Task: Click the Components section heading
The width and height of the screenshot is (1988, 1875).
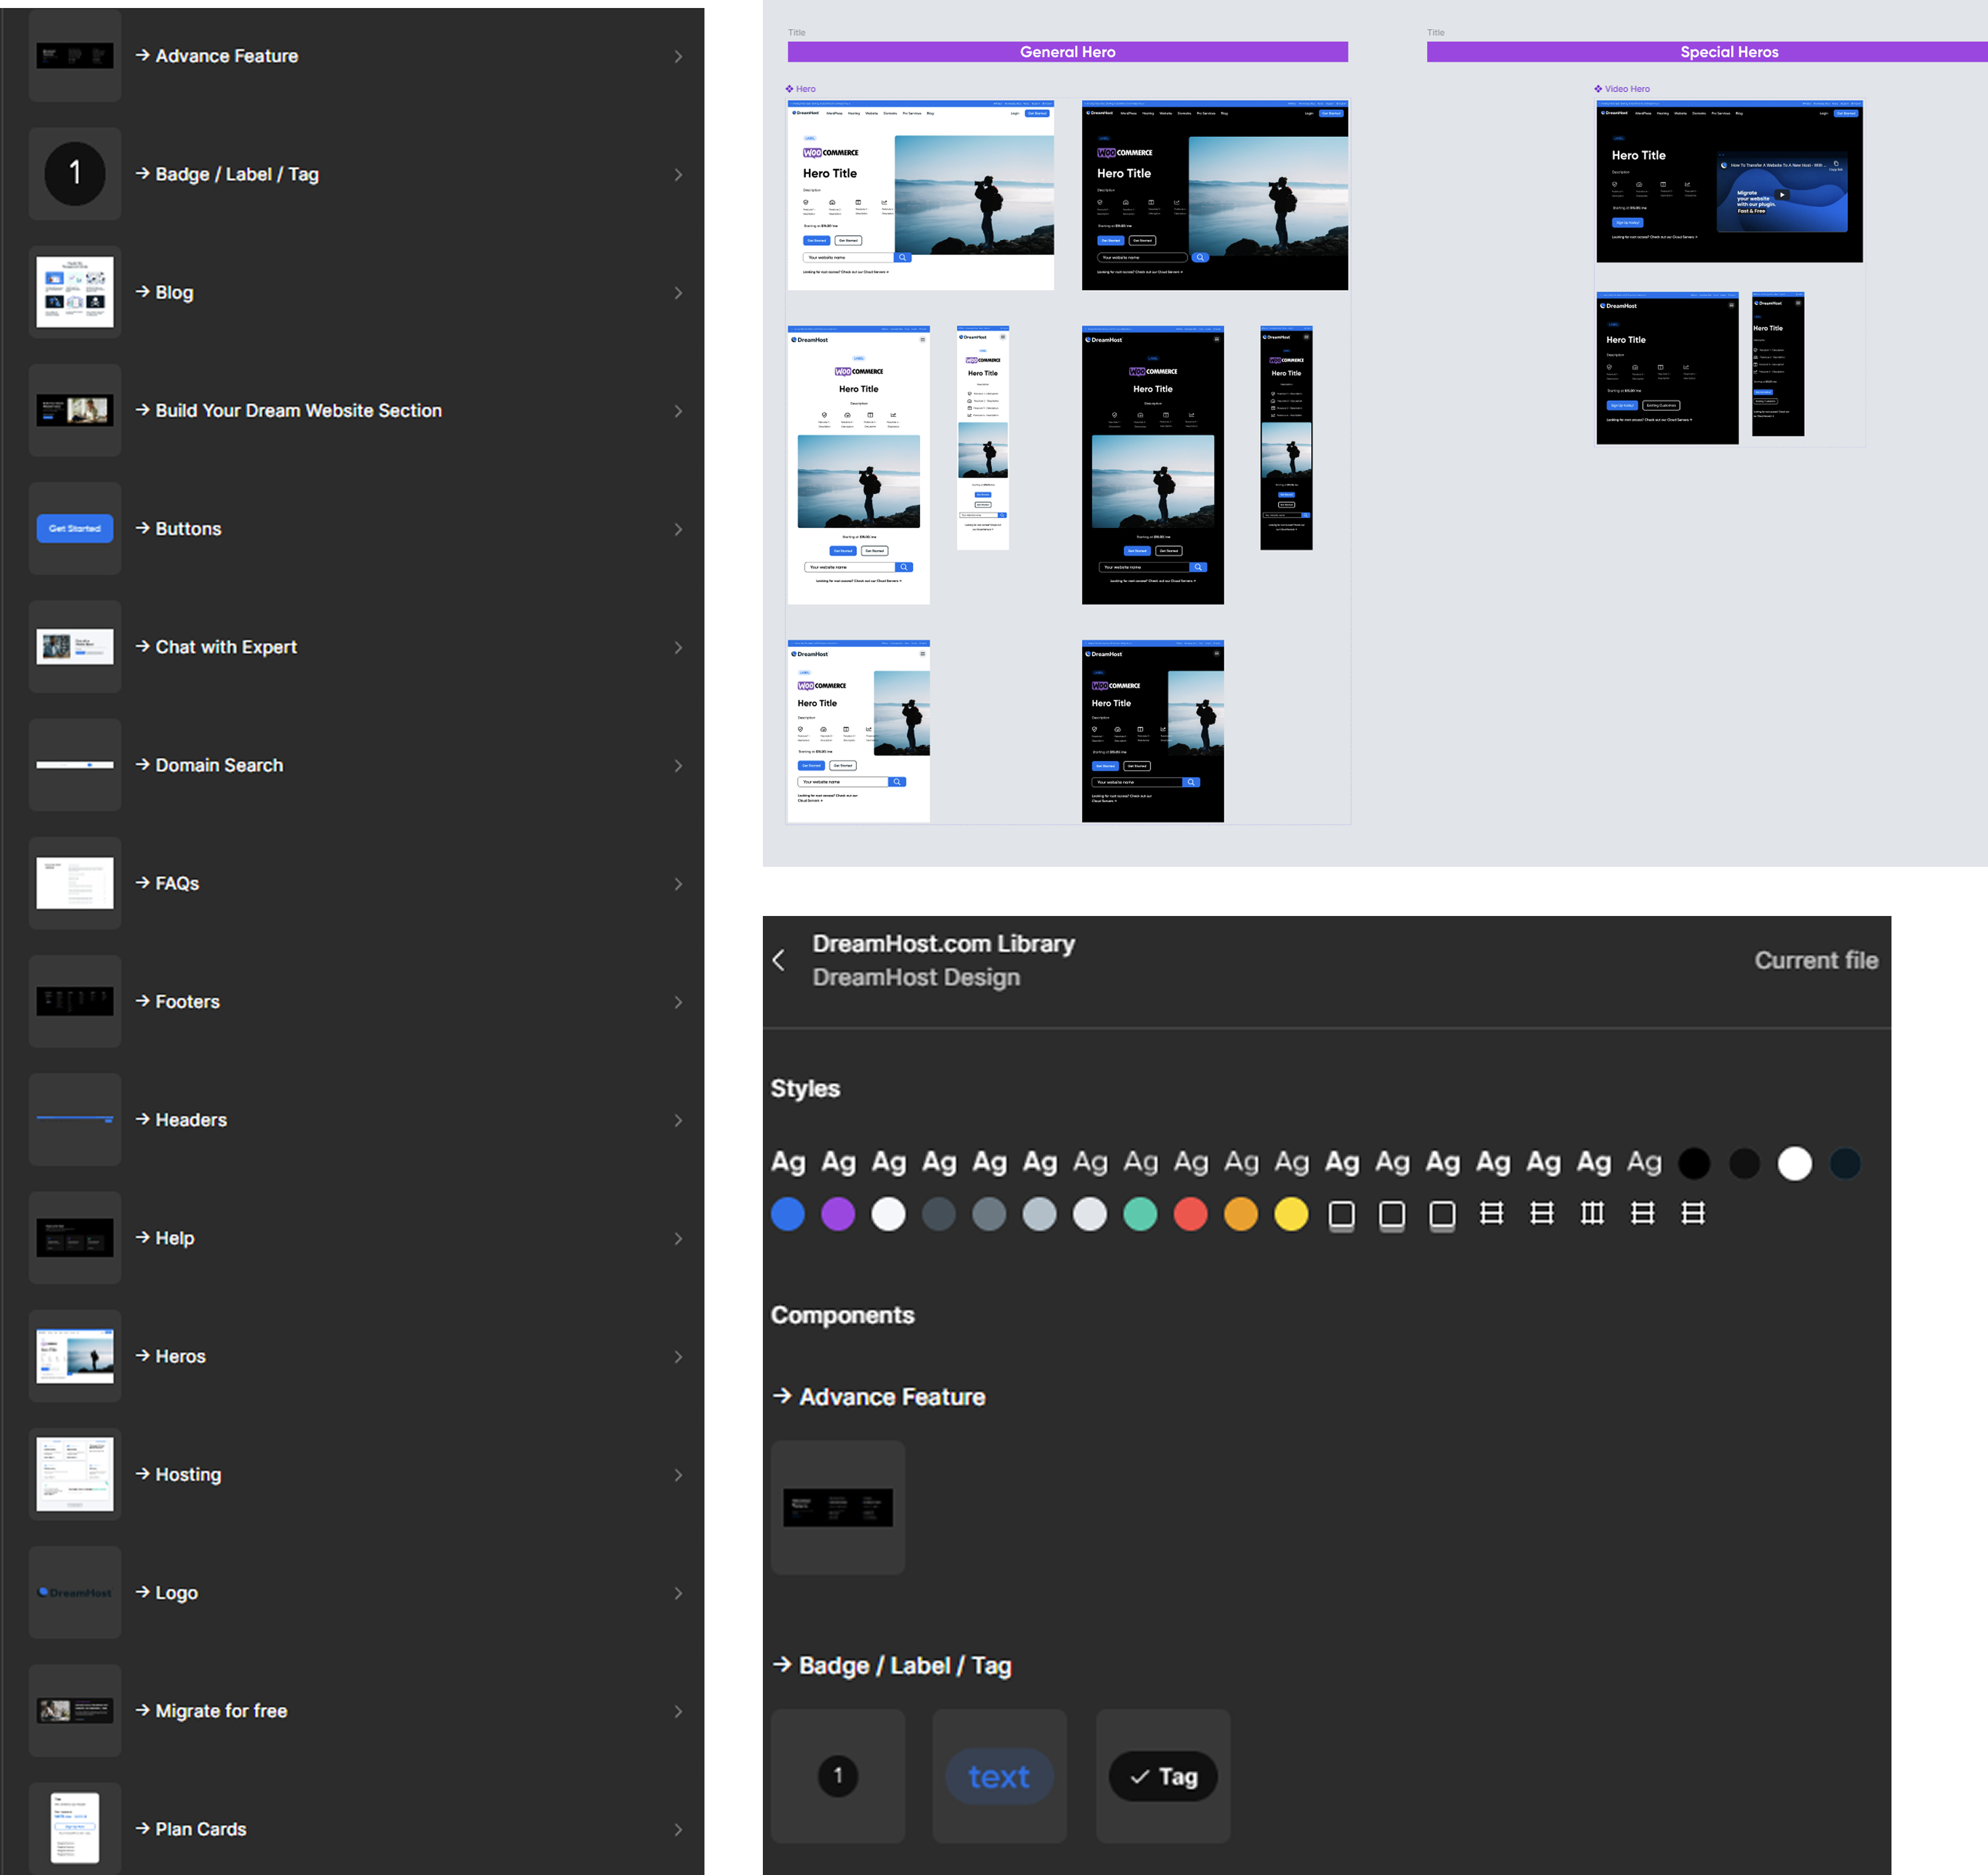Action: click(x=842, y=1315)
